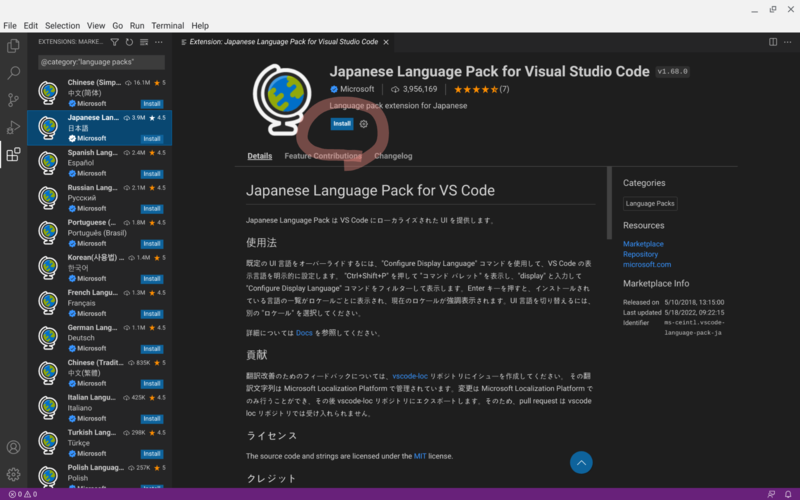Screen dimensions: 800x500
Task: Switch to the Details tab
Action: pyautogui.click(x=260, y=156)
